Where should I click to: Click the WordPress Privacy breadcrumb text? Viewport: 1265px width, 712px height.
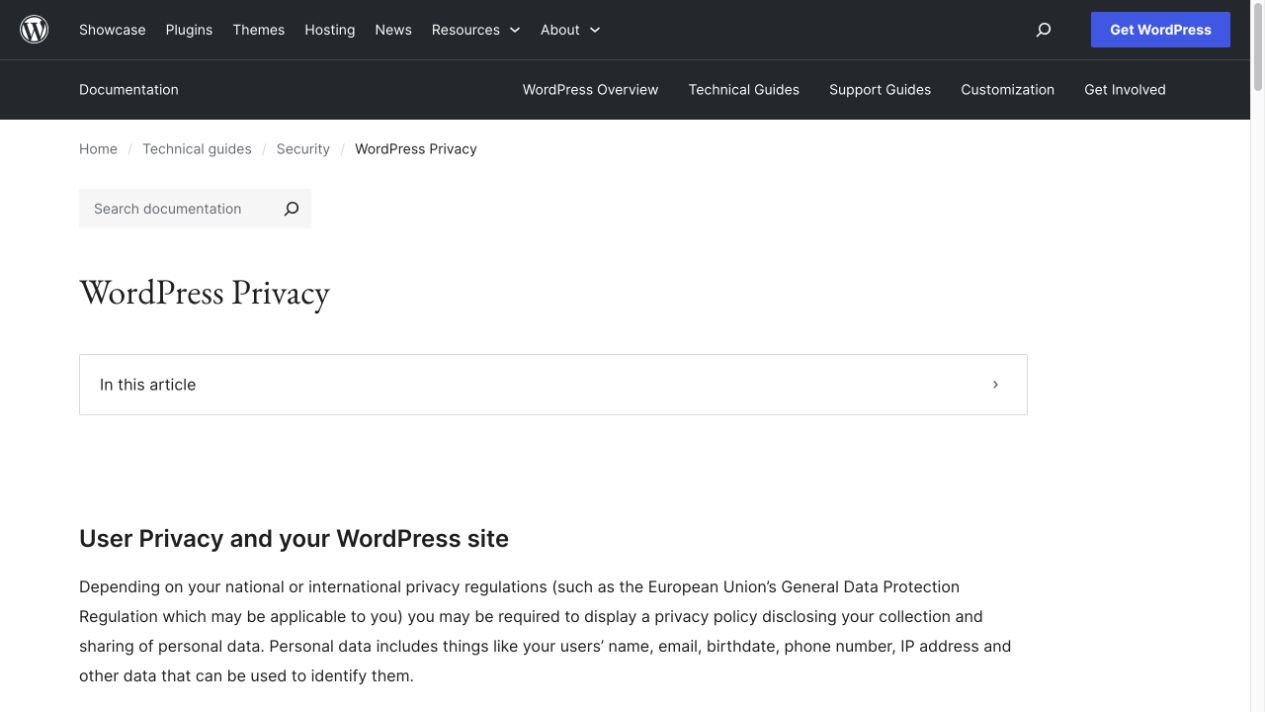pos(416,149)
